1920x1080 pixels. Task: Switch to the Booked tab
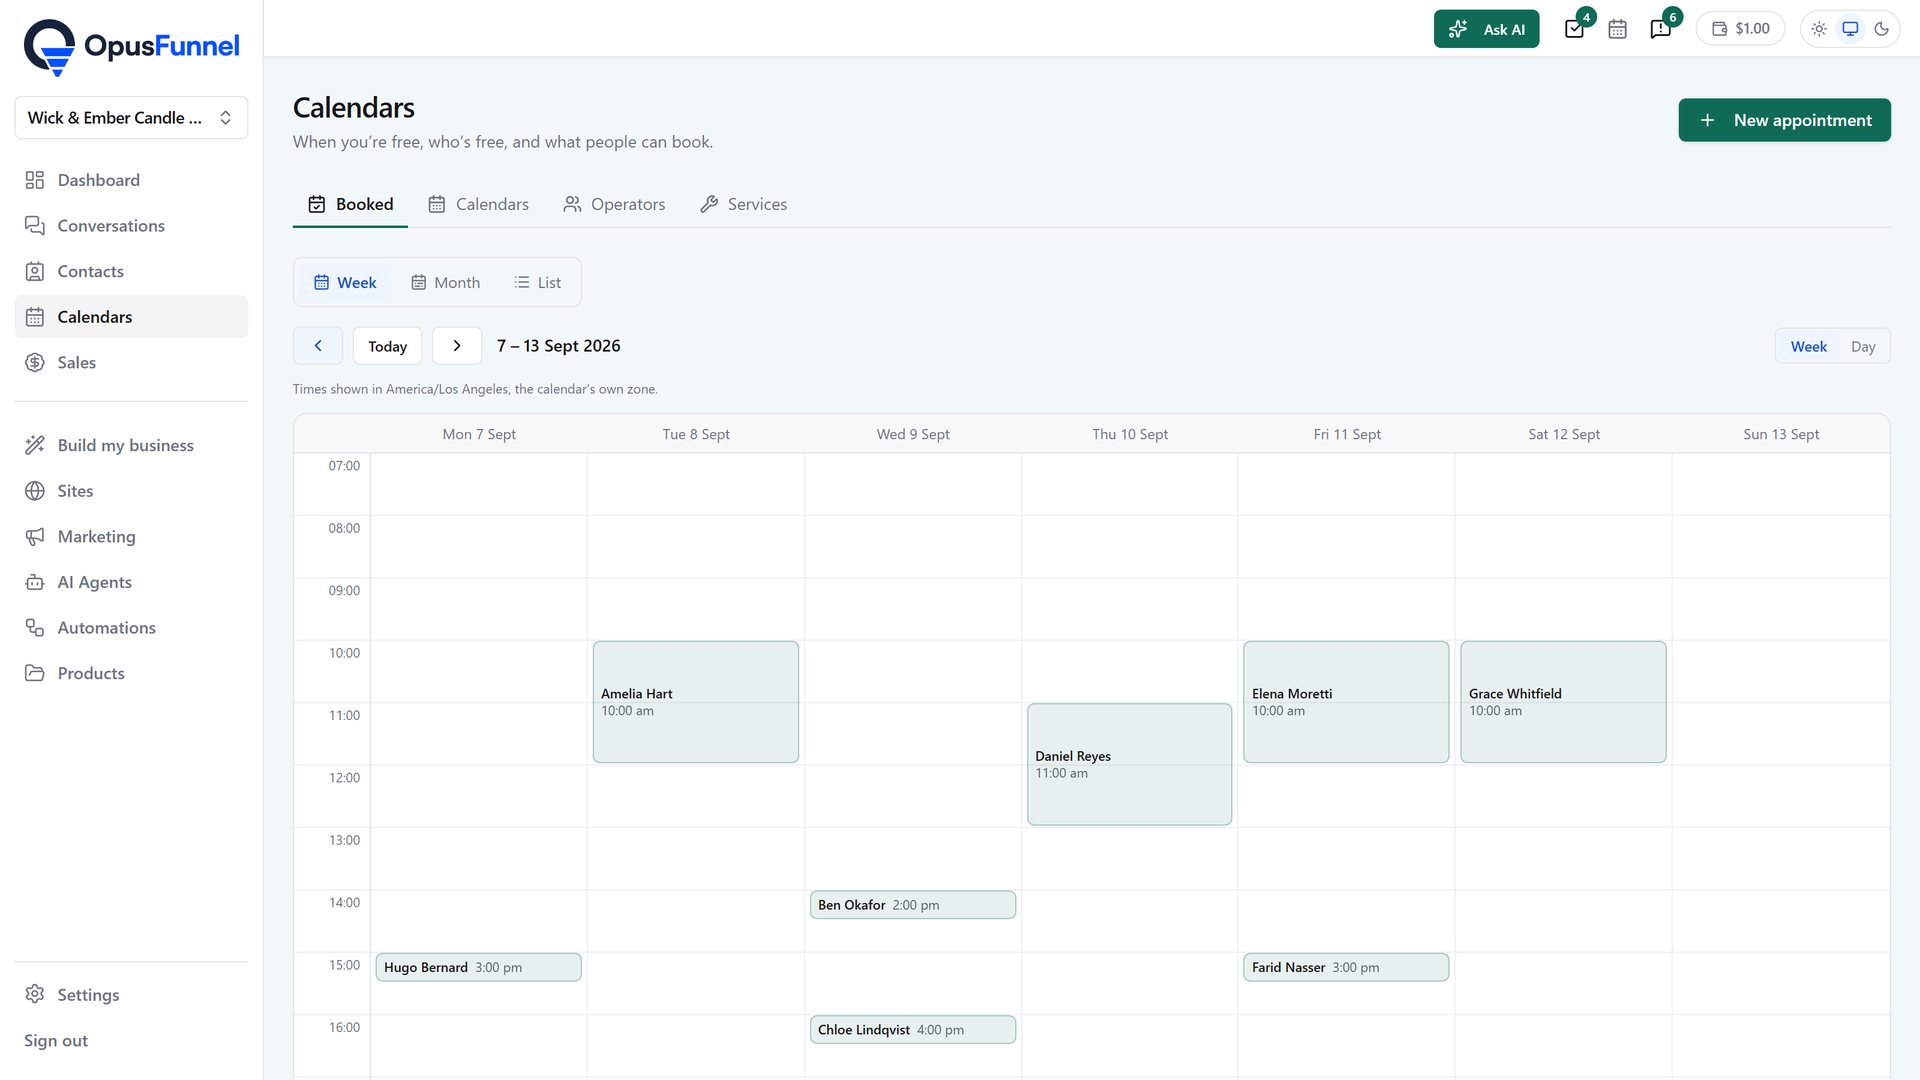350,204
